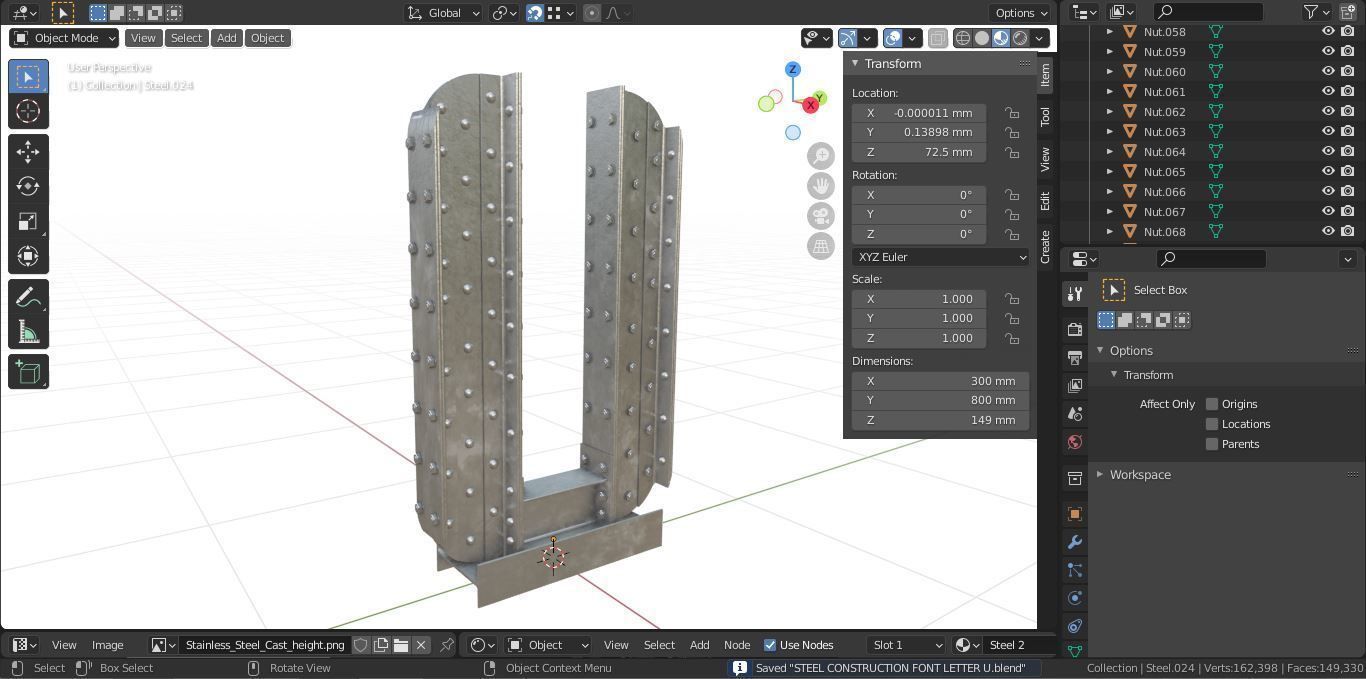Open the image file folder icon
Screen dimensions: 1366x679
[x=401, y=645]
